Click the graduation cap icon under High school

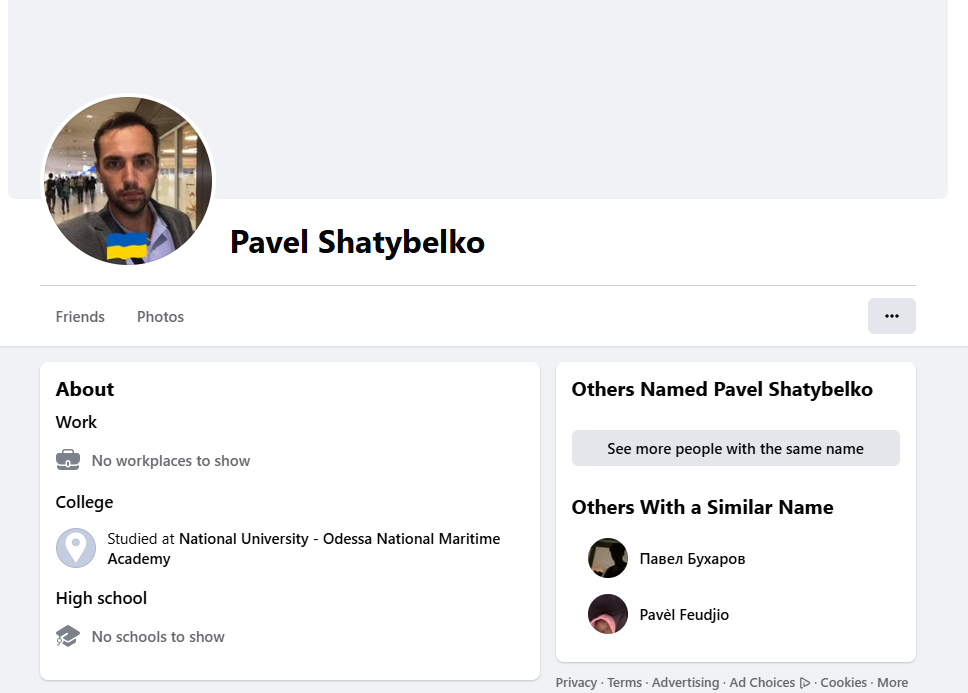click(x=68, y=637)
